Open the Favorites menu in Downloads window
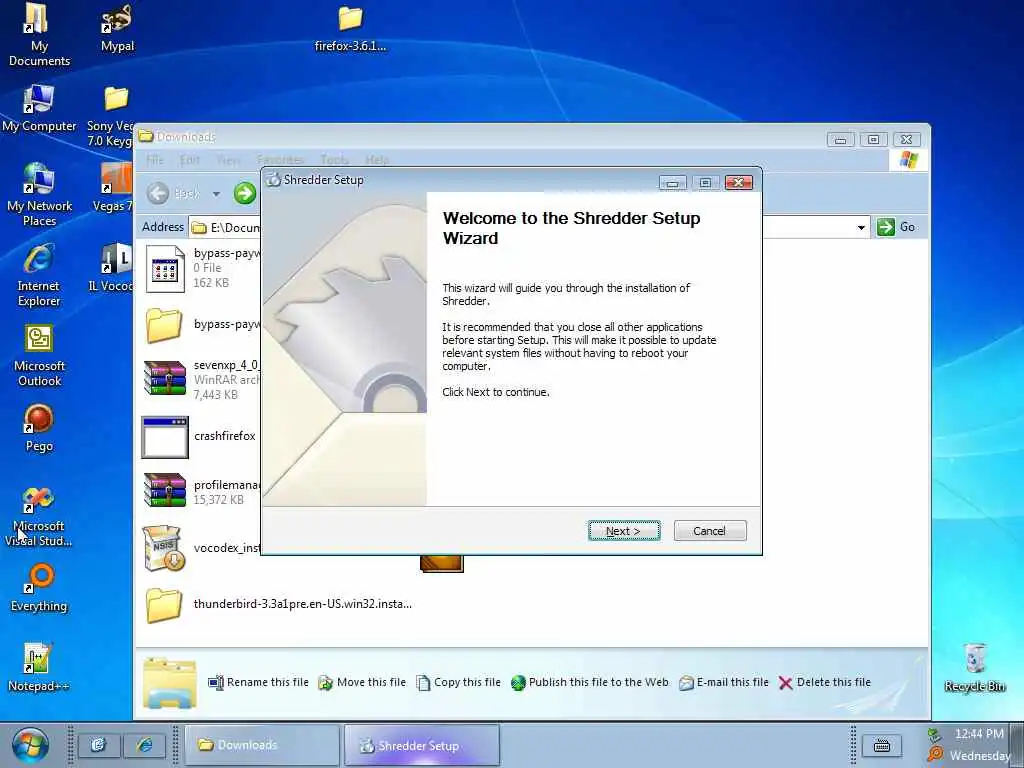The image size is (1024, 768). [280, 160]
